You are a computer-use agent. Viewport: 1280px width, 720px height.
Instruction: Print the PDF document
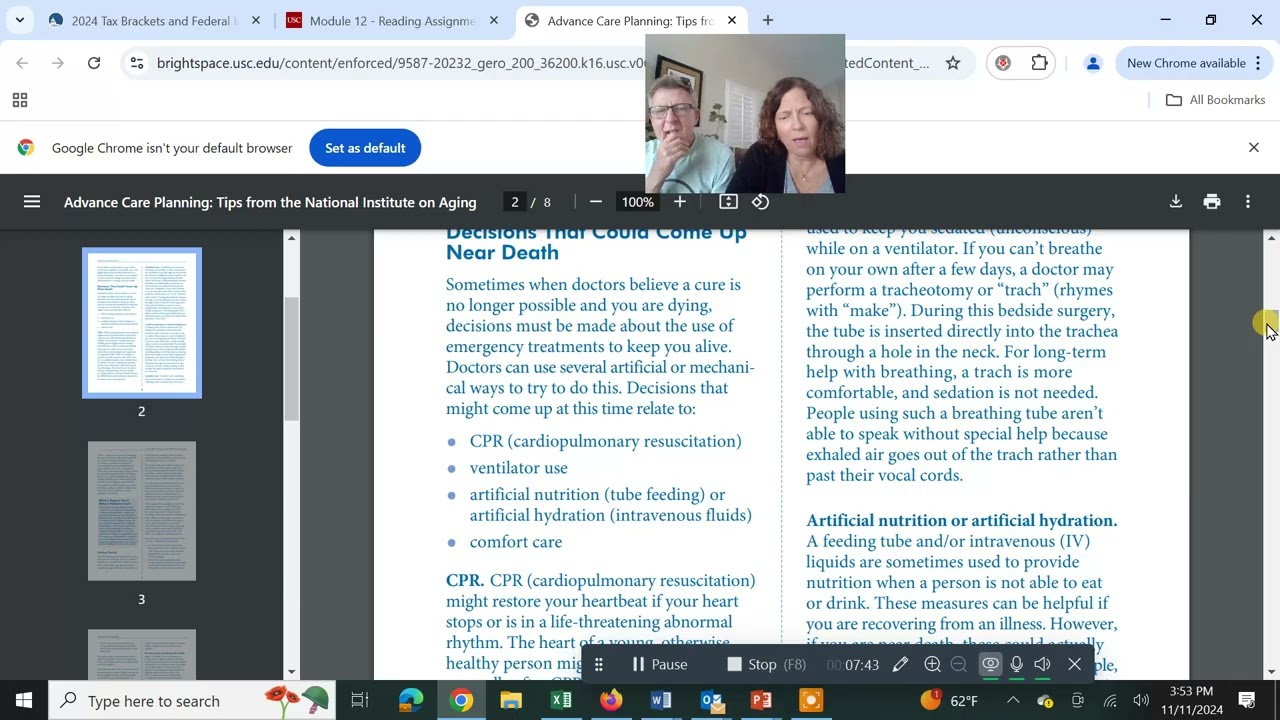click(x=1212, y=202)
